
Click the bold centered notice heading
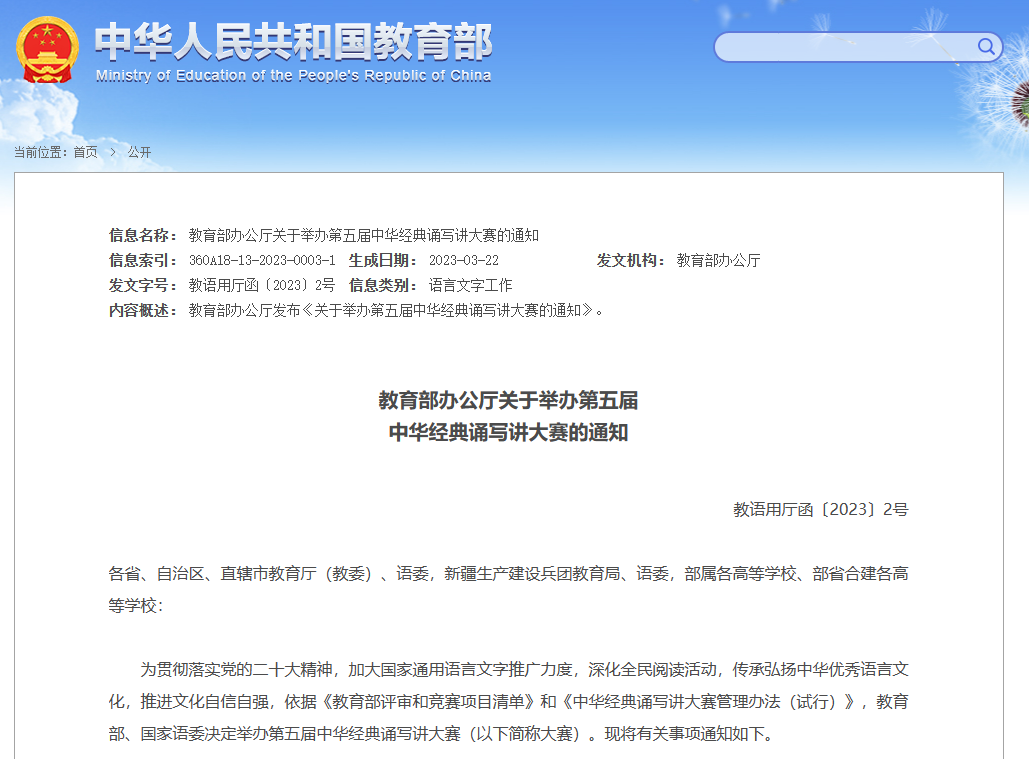[508, 417]
